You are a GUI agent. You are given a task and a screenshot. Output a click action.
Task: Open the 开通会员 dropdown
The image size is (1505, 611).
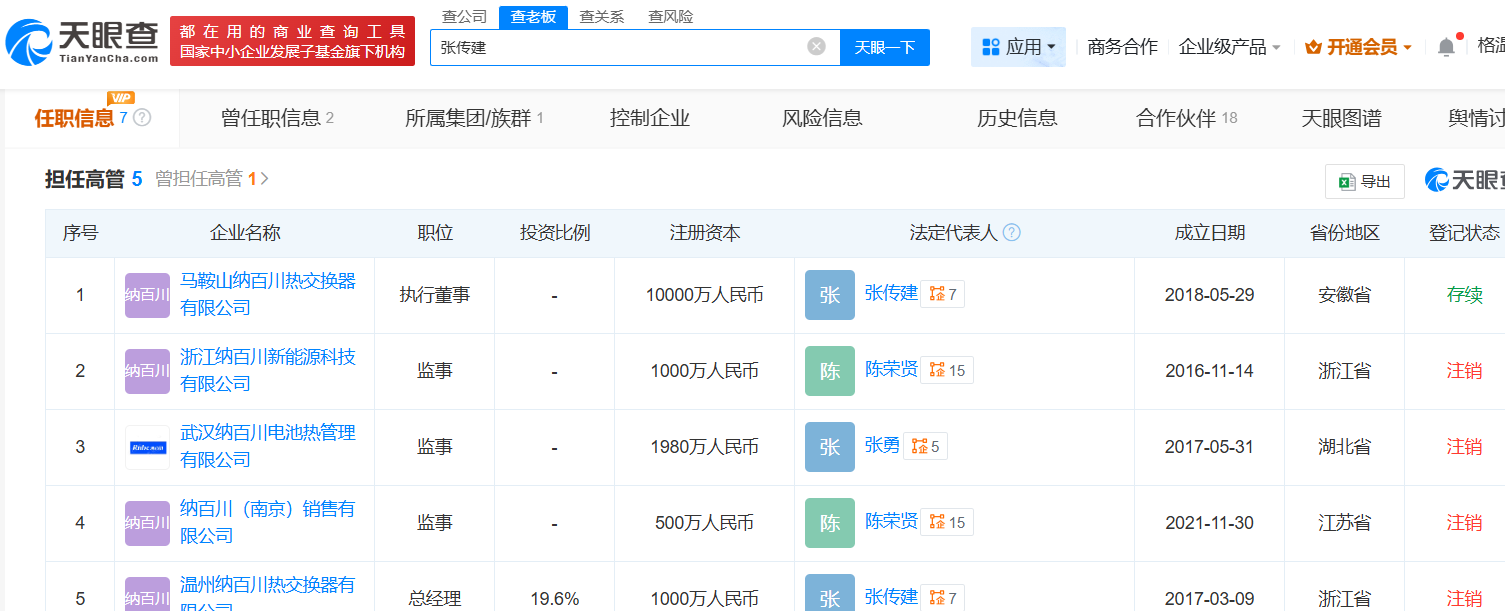(x=1358, y=47)
